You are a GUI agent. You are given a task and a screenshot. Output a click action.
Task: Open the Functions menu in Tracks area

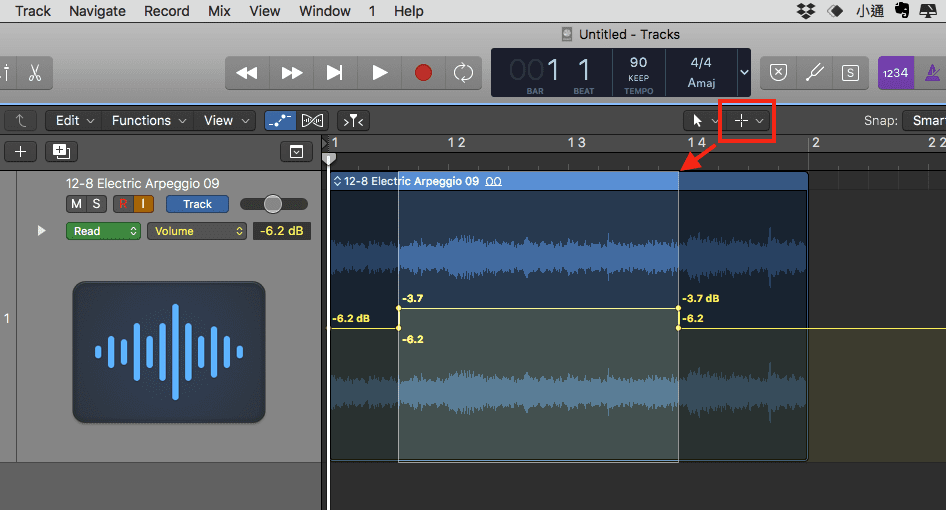(x=148, y=121)
